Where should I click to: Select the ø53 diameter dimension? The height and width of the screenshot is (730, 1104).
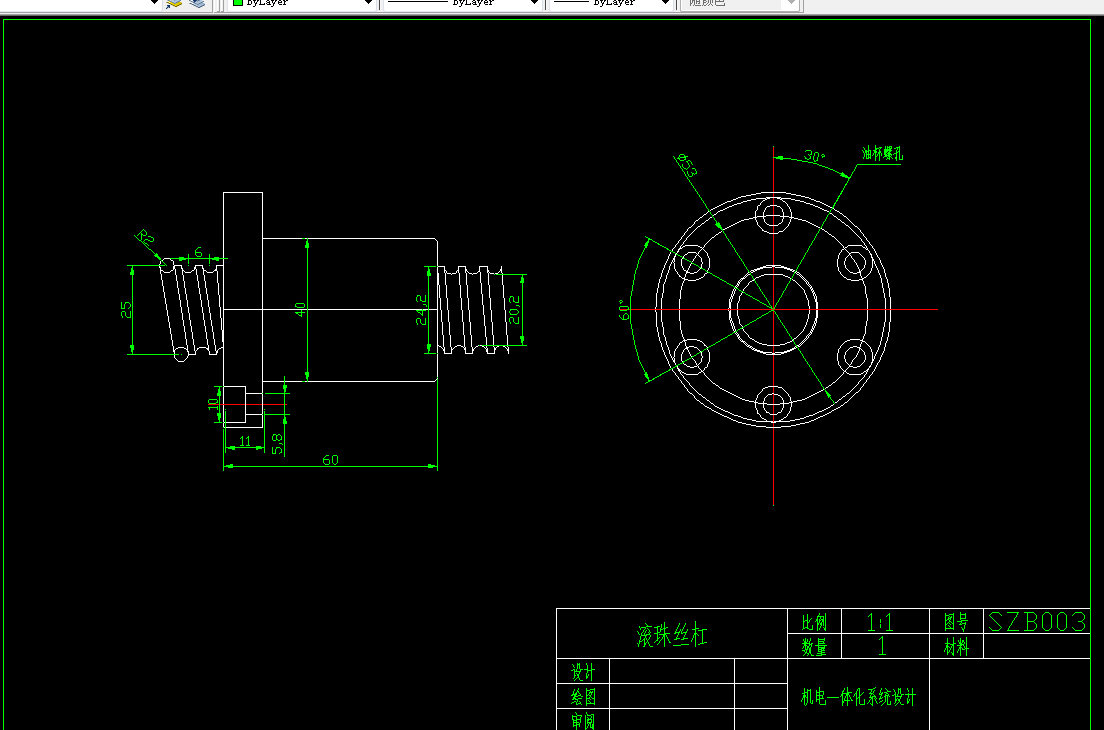coord(686,165)
